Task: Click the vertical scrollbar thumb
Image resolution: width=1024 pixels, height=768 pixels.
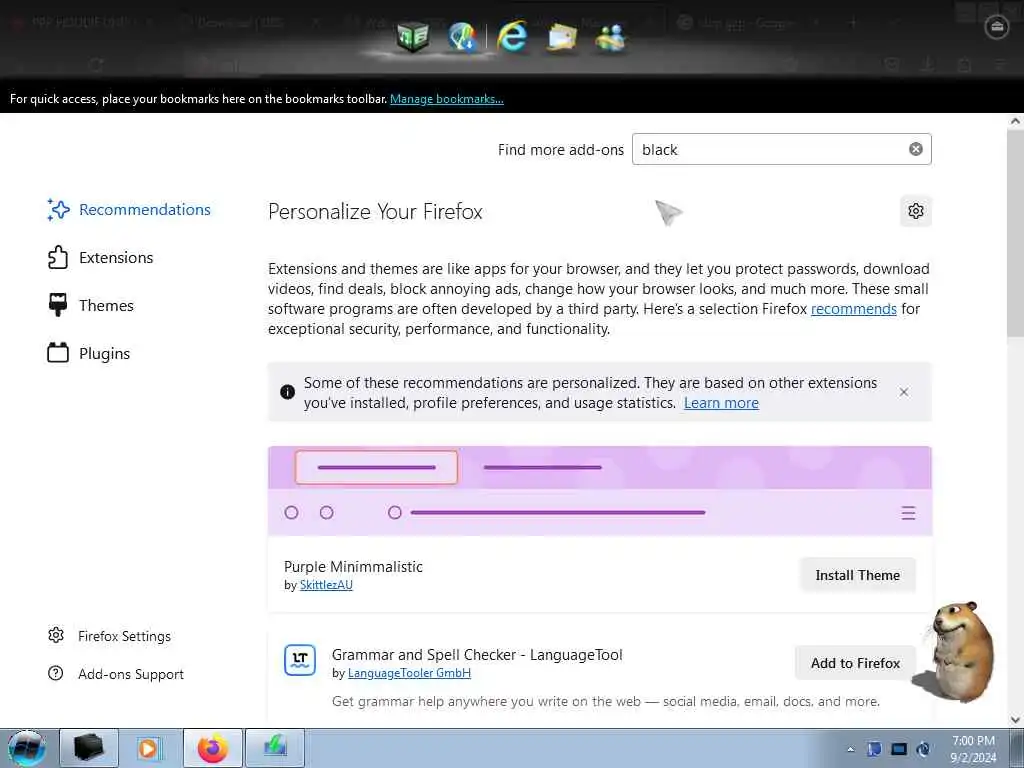Action: tap(1015, 234)
